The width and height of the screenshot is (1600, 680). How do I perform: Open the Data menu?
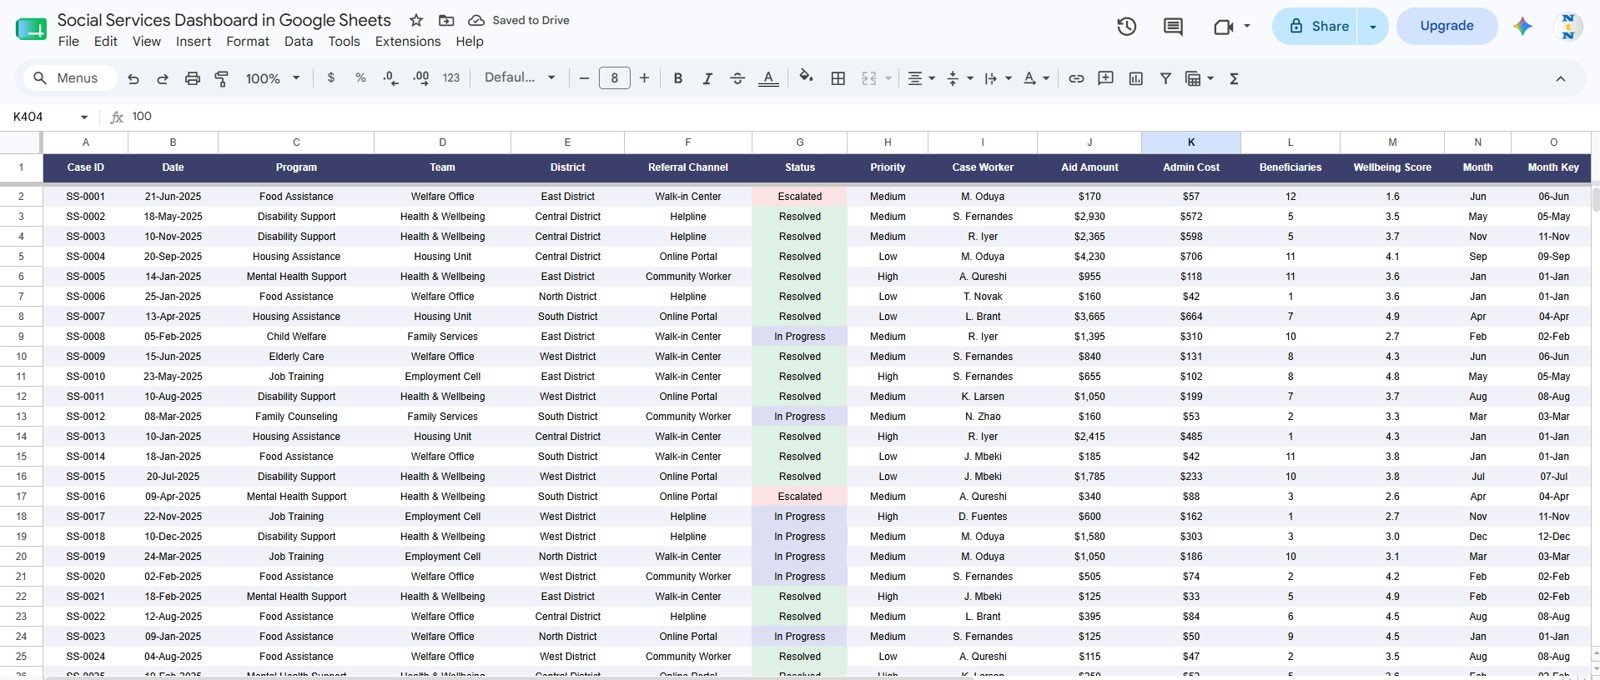pos(298,42)
